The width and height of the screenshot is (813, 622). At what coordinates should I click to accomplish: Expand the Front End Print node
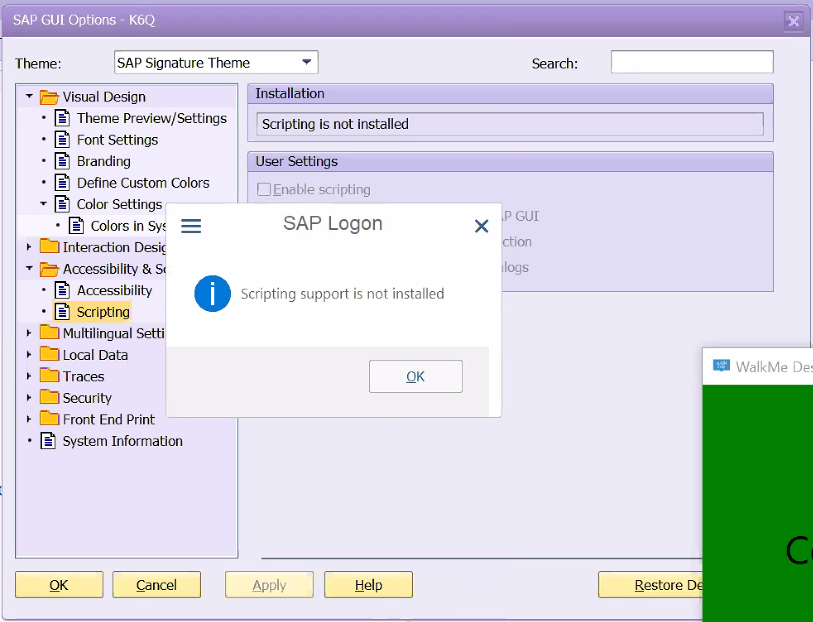pyautogui.click(x=29, y=420)
